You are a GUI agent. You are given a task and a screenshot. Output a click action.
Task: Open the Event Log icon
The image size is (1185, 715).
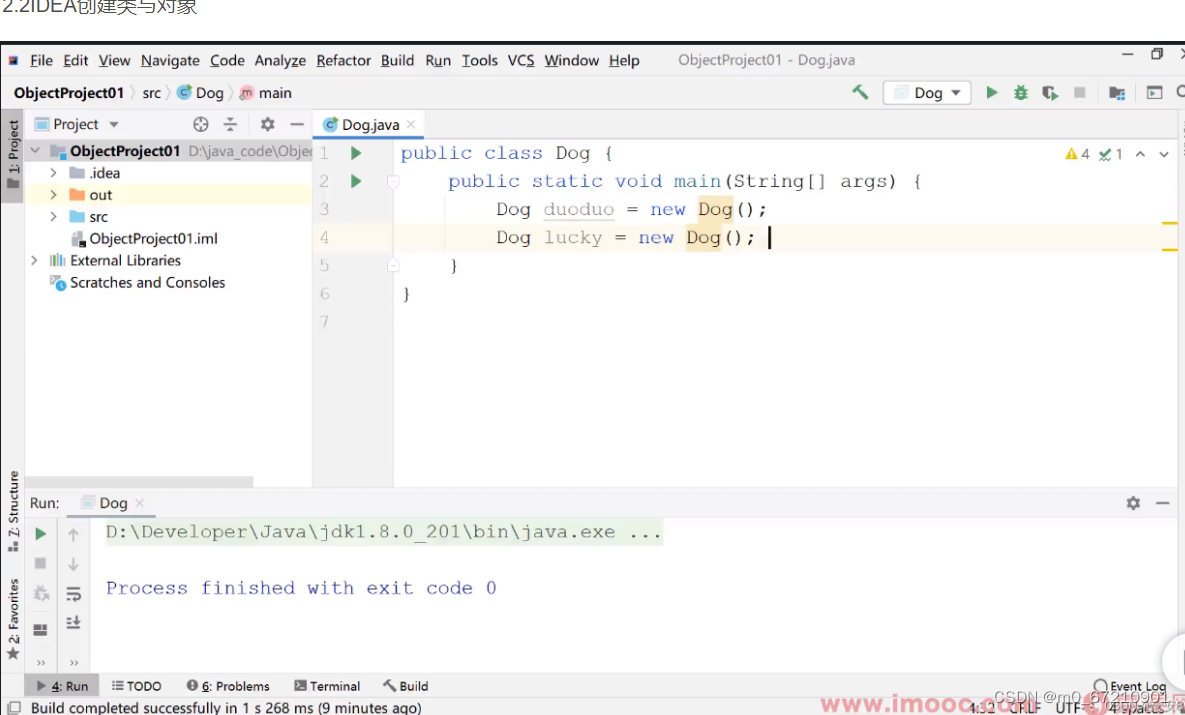1101,685
